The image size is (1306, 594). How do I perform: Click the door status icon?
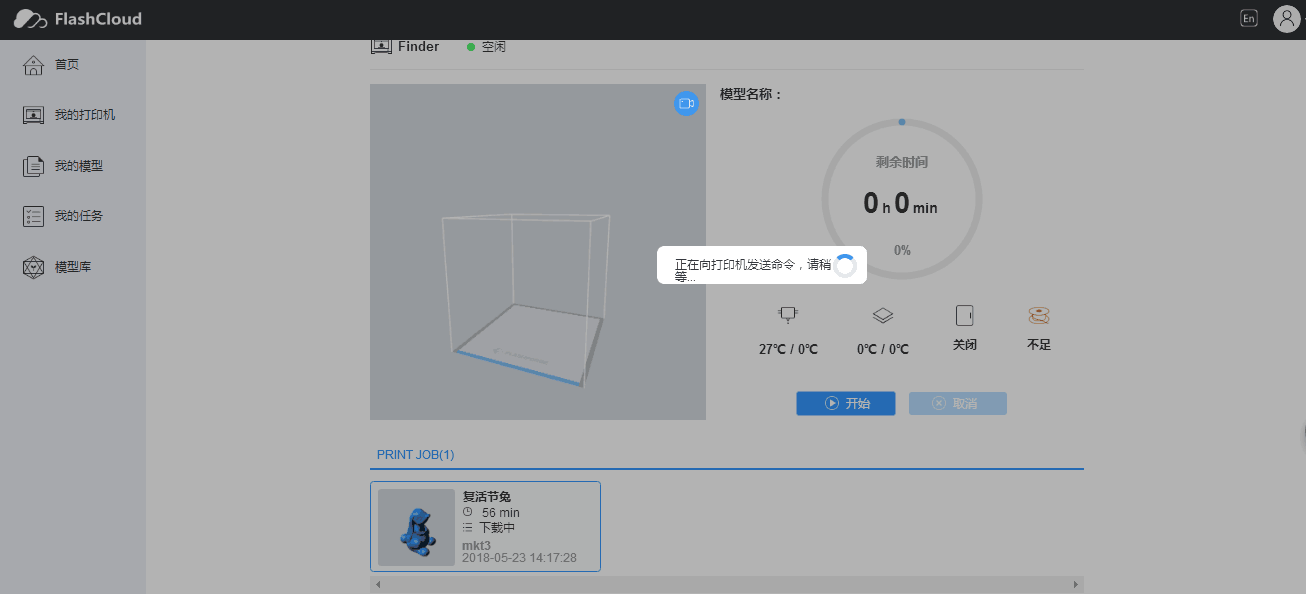(x=964, y=315)
